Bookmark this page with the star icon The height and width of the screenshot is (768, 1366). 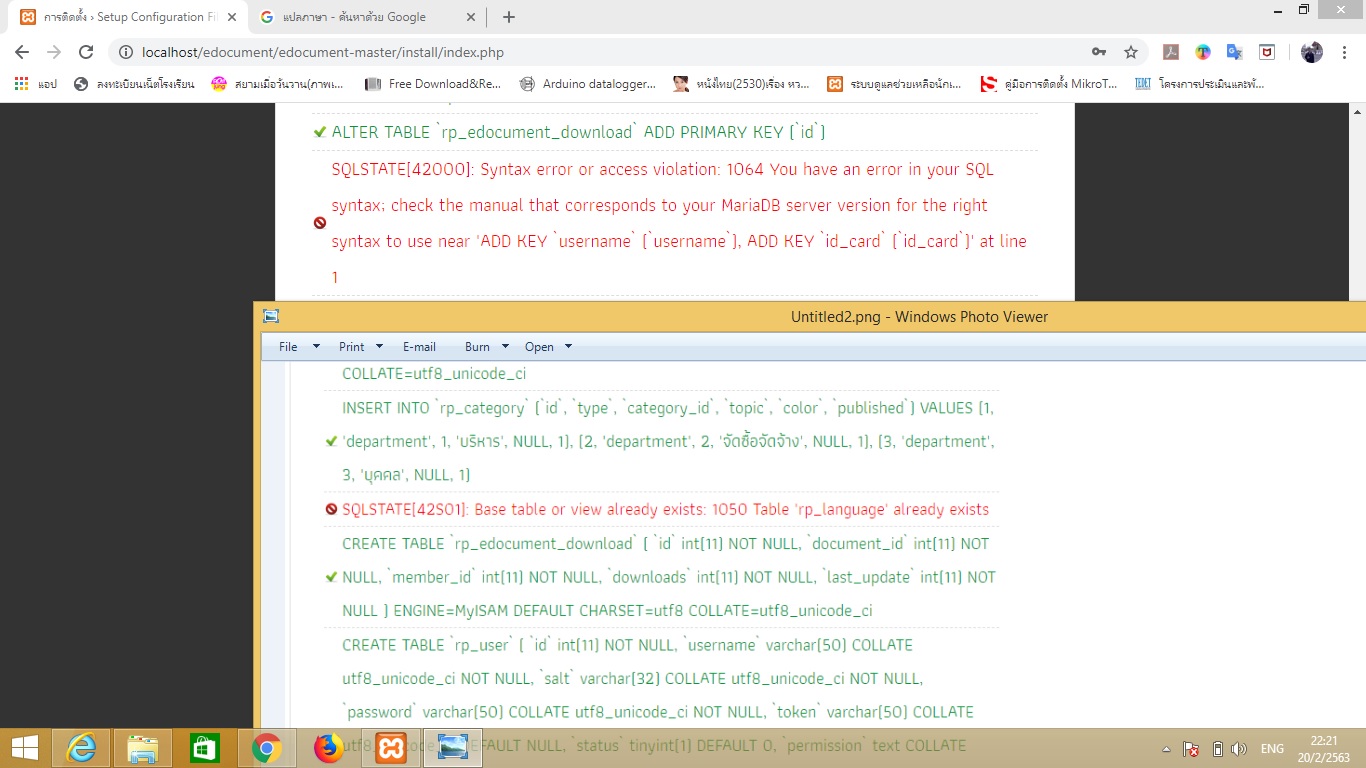1131,52
